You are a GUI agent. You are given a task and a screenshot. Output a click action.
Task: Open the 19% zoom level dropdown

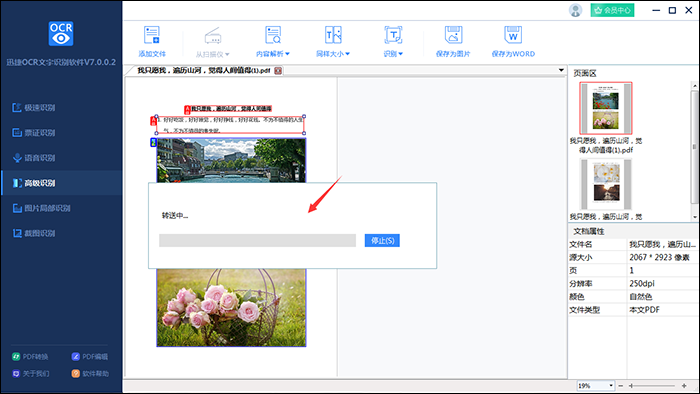pos(611,386)
